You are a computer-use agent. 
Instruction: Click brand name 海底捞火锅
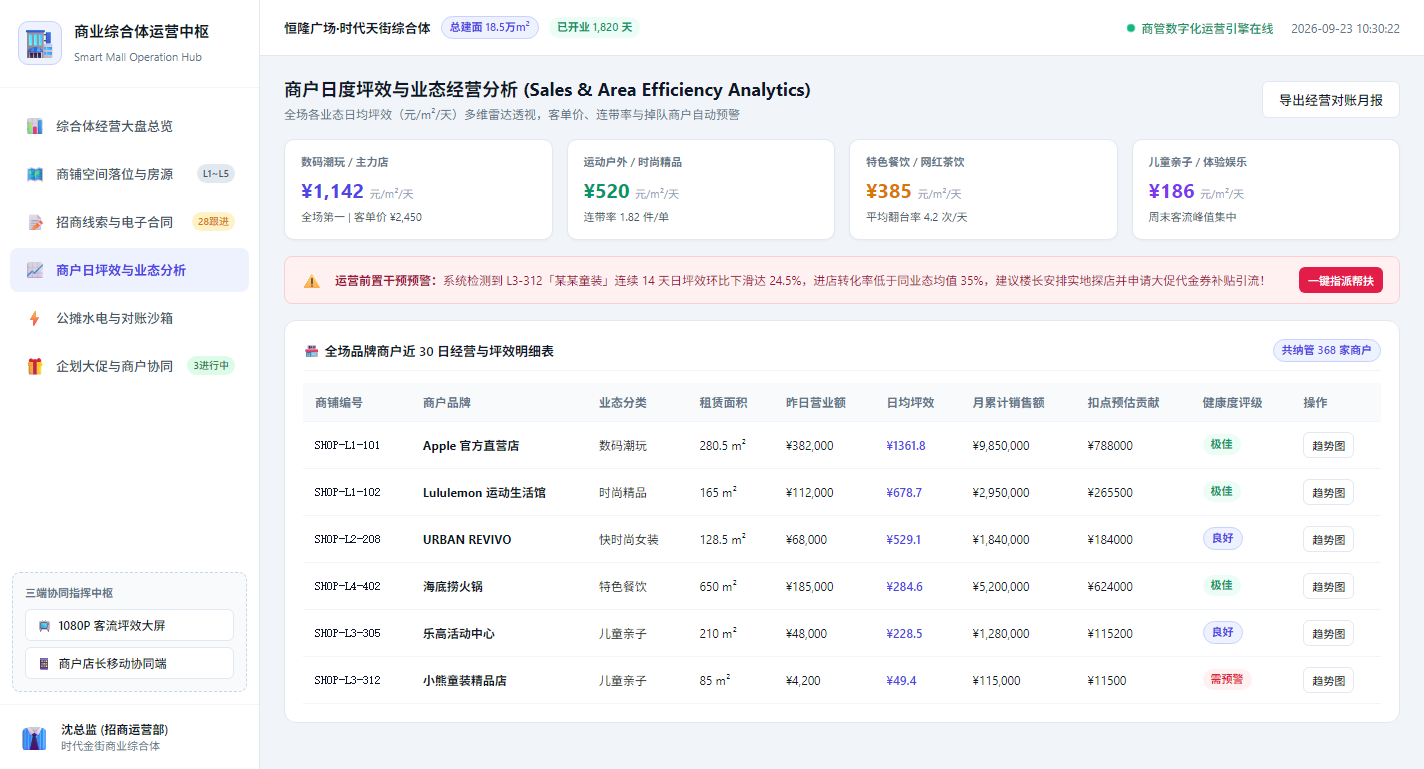tap(453, 586)
